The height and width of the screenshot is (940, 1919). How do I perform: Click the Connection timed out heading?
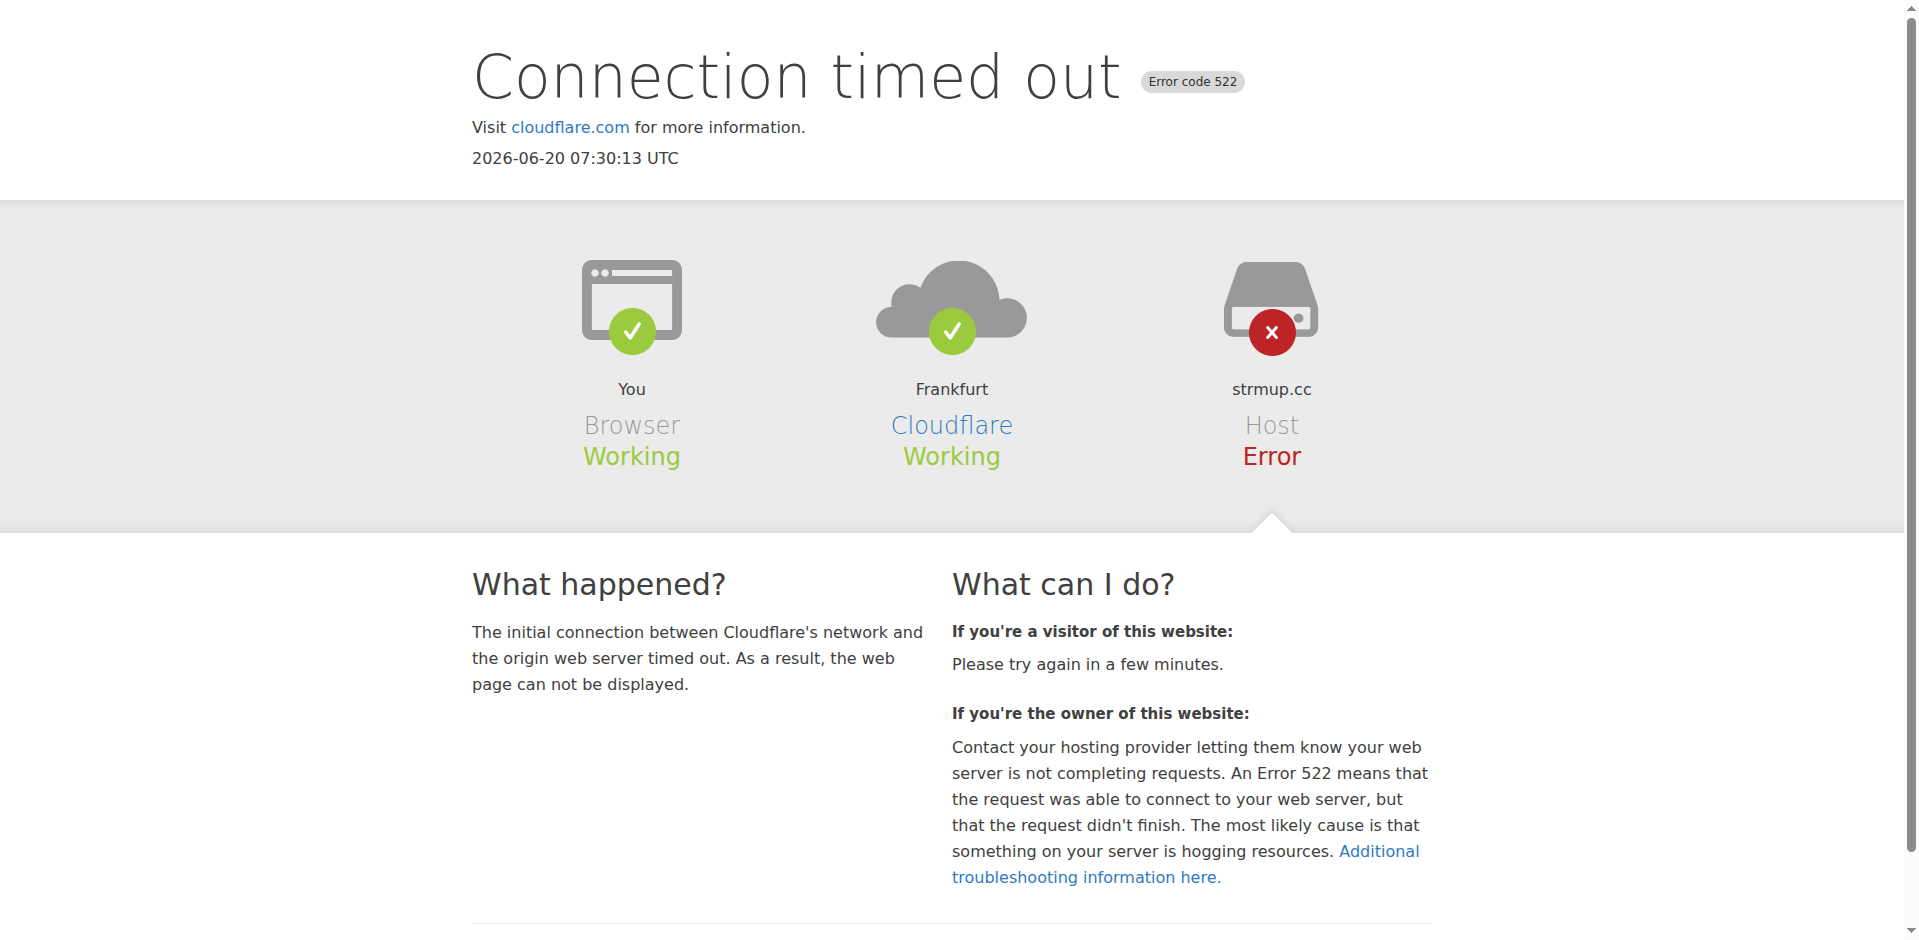797,77
